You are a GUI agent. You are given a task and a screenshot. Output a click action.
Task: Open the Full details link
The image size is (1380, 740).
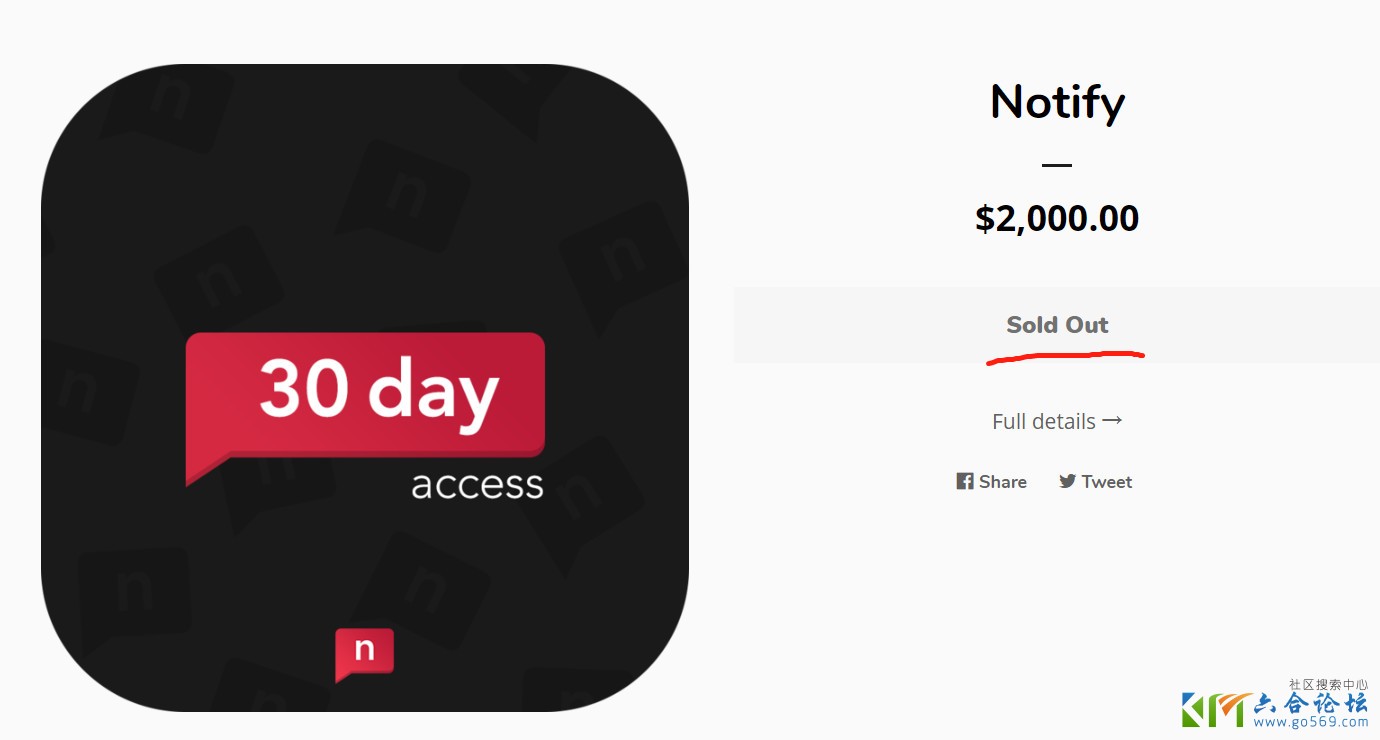point(1044,421)
